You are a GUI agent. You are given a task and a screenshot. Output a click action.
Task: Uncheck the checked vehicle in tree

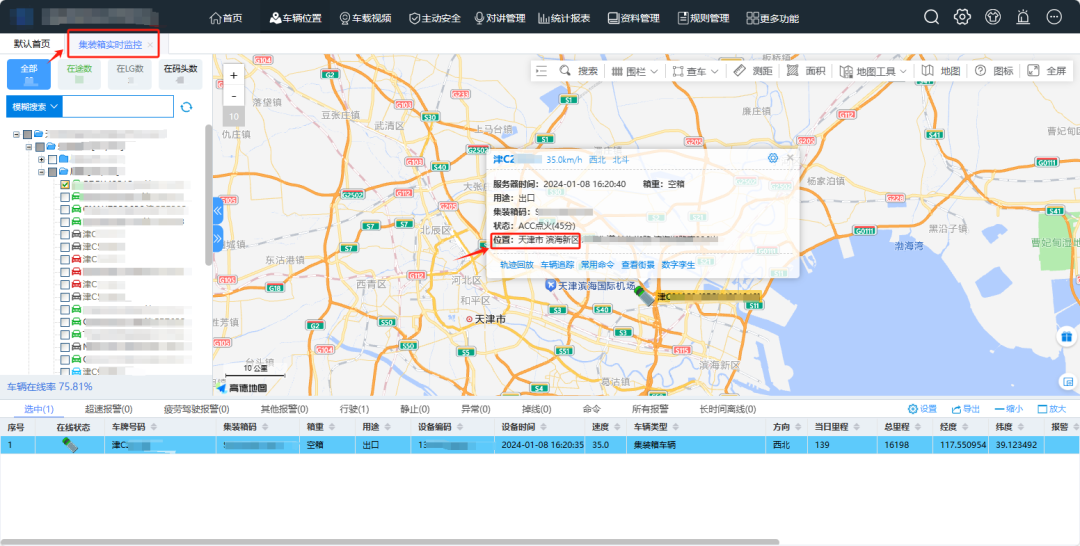point(65,185)
